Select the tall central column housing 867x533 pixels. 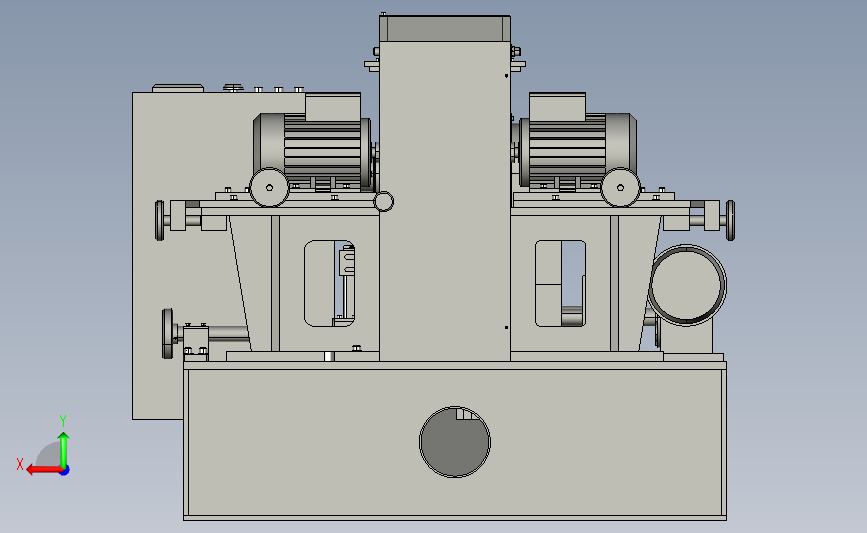click(x=445, y=201)
